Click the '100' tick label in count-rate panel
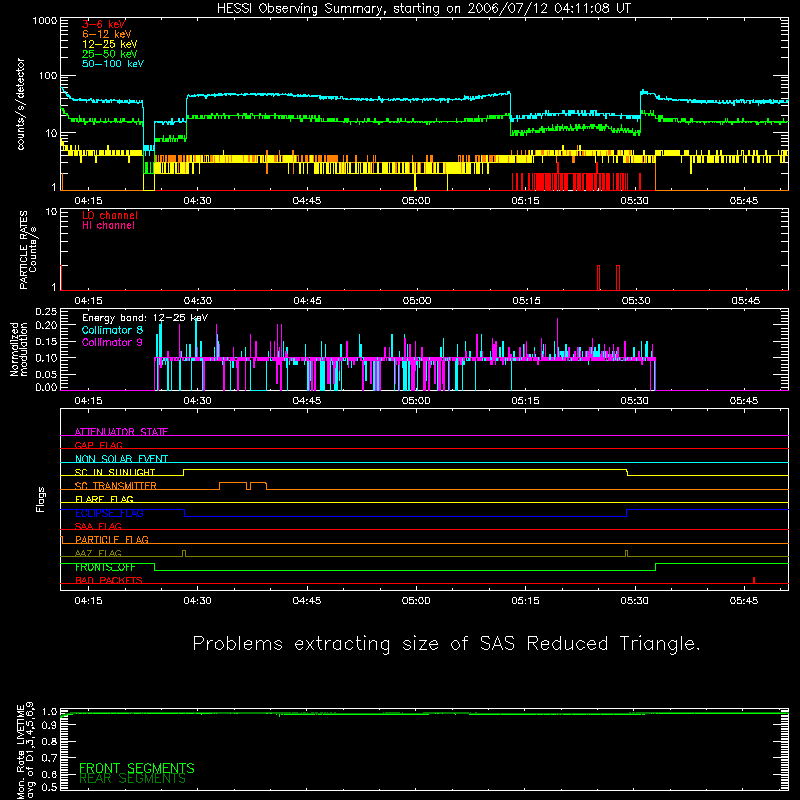The image size is (800, 800). tap(48, 76)
